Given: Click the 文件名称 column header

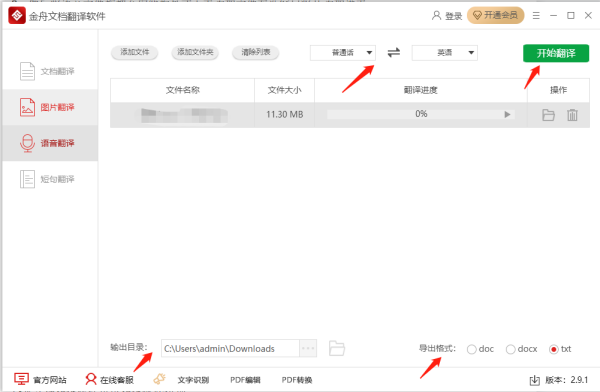Looking at the screenshot, I should (183, 90).
